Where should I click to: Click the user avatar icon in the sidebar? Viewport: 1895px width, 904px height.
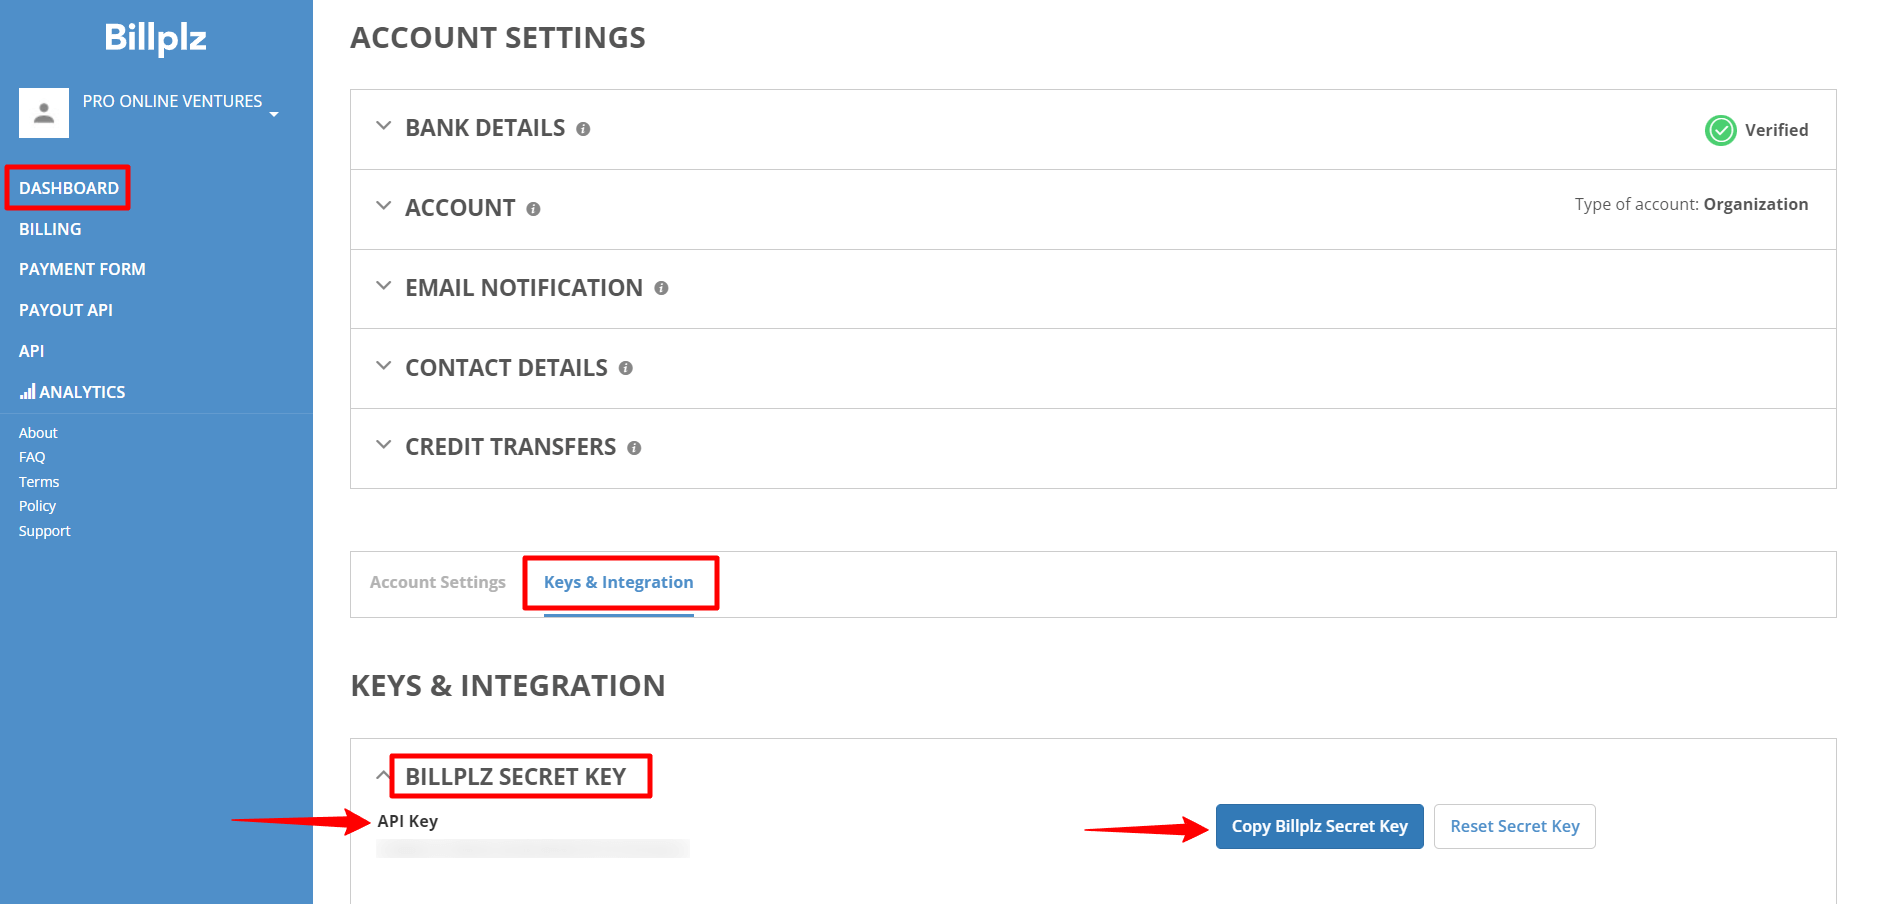(x=43, y=112)
